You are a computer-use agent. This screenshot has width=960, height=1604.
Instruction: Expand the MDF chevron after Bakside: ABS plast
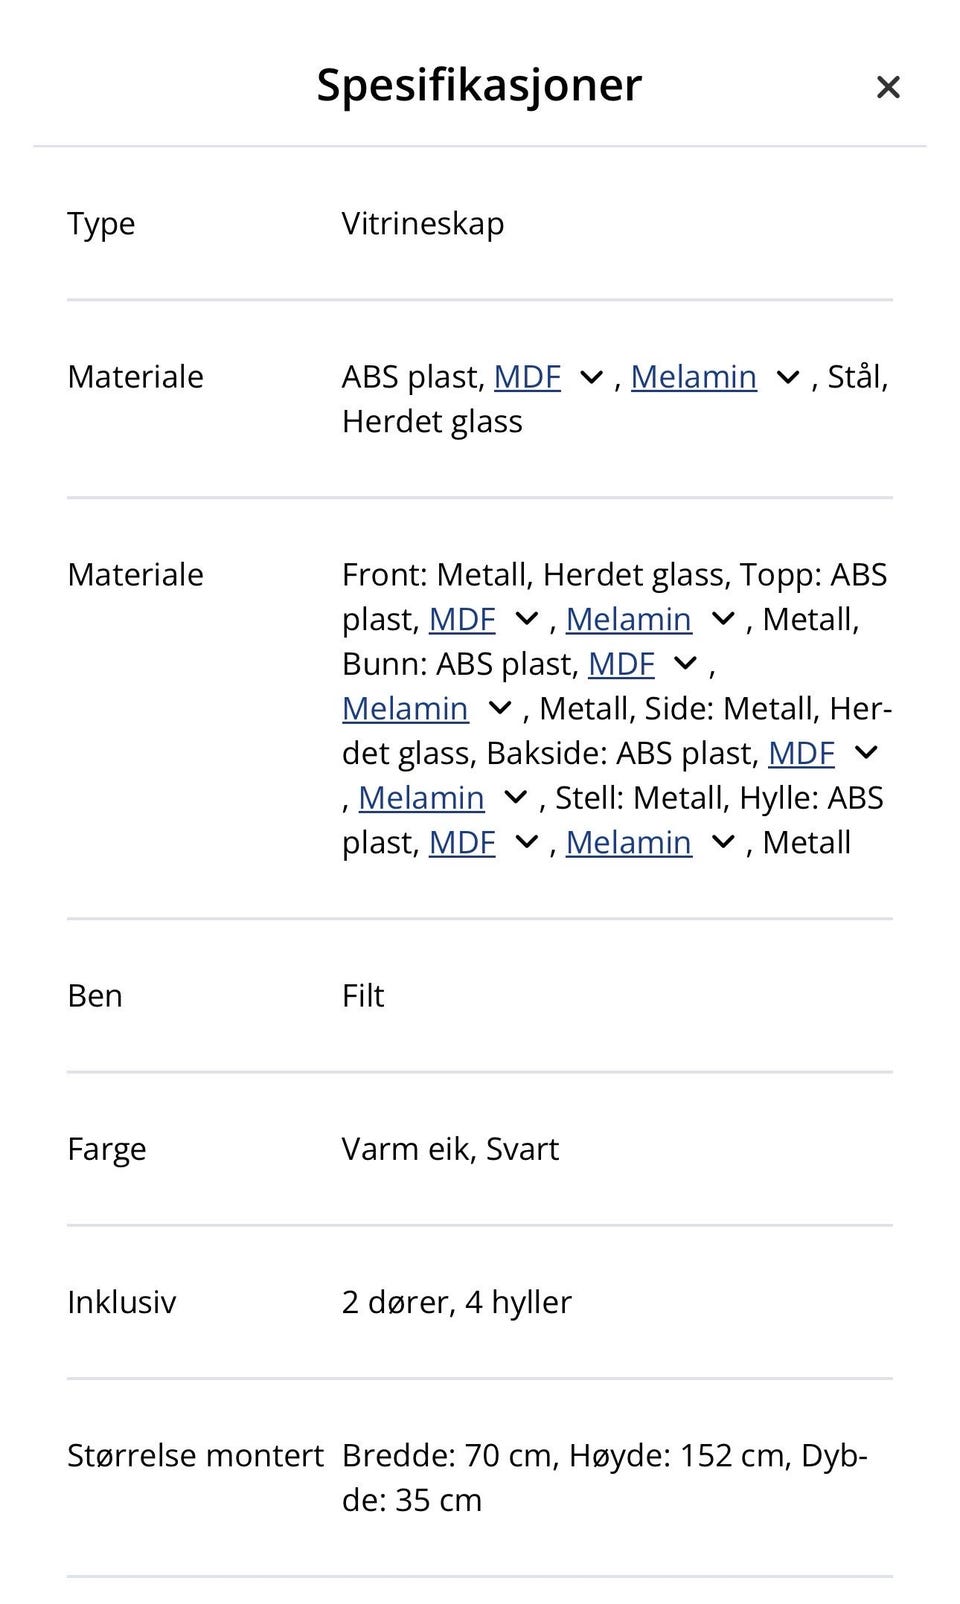click(866, 753)
